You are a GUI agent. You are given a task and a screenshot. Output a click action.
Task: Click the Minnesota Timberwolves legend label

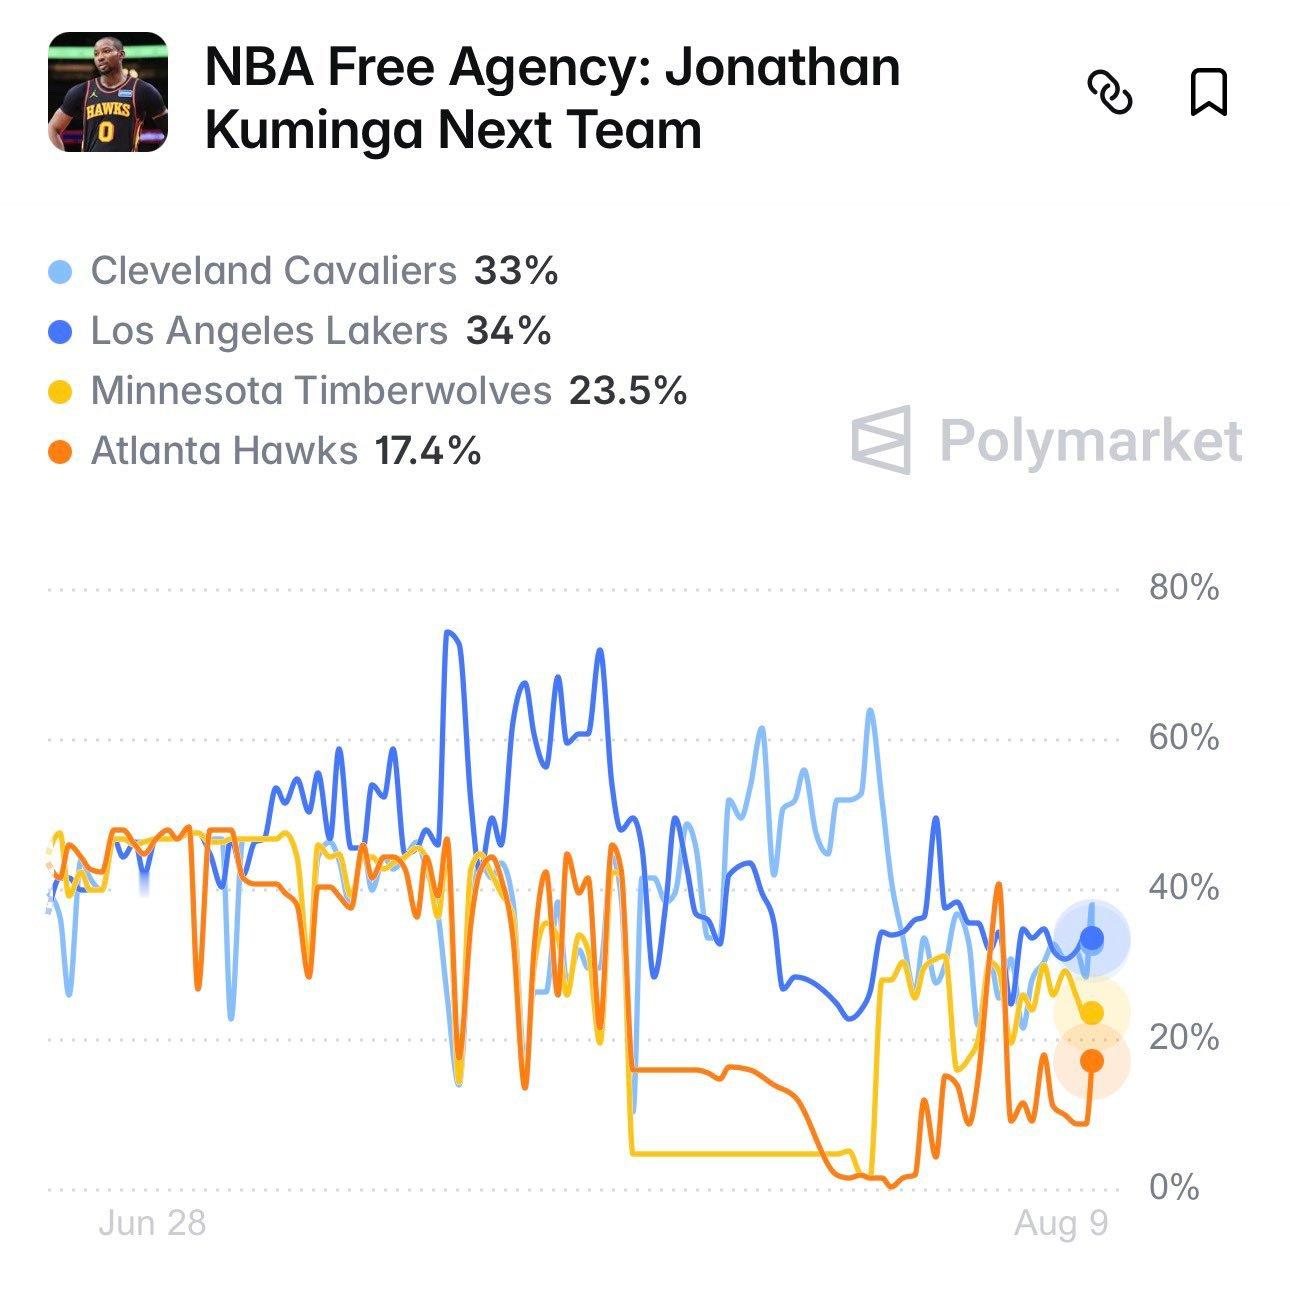321,391
